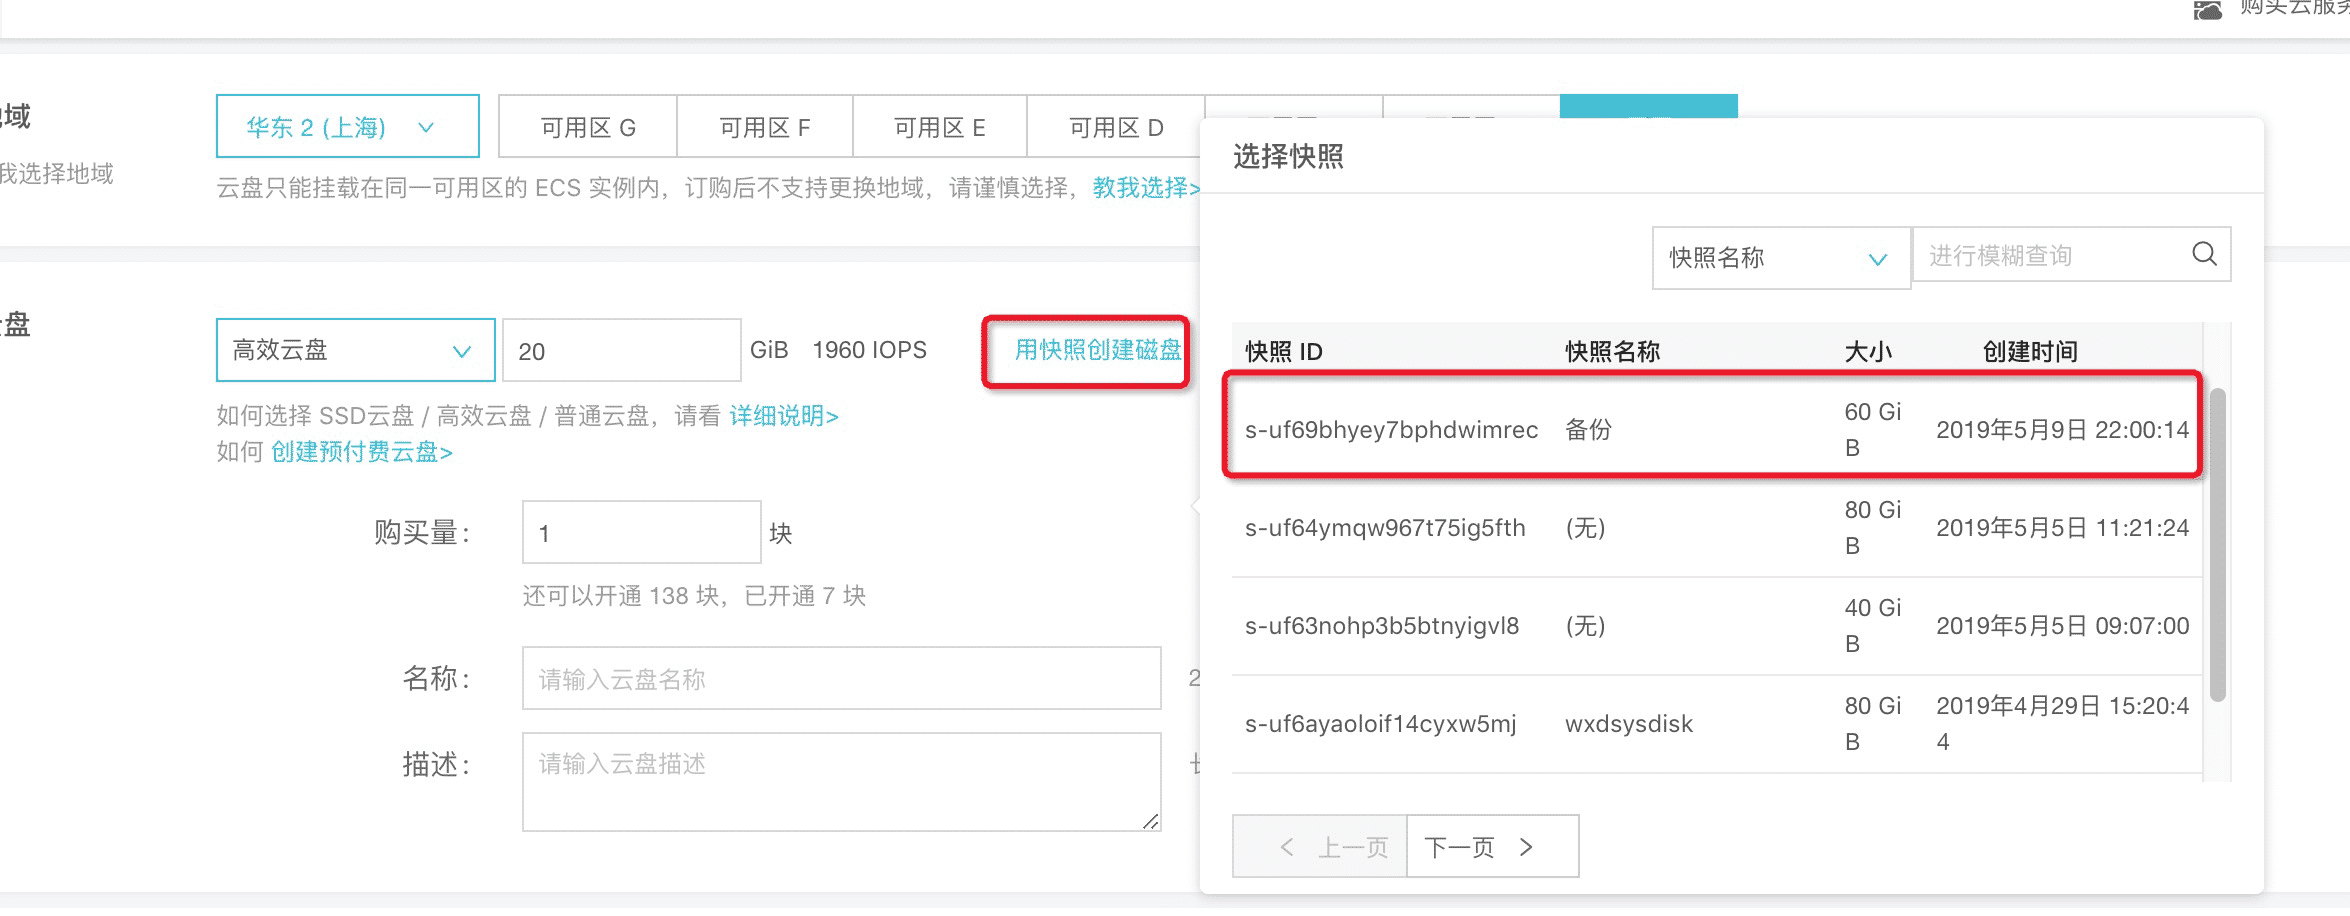Select availability zone 可用区 F
Image resolution: width=2350 pixels, height=916 pixels.
pyautogui.click(x=765, y=127)
